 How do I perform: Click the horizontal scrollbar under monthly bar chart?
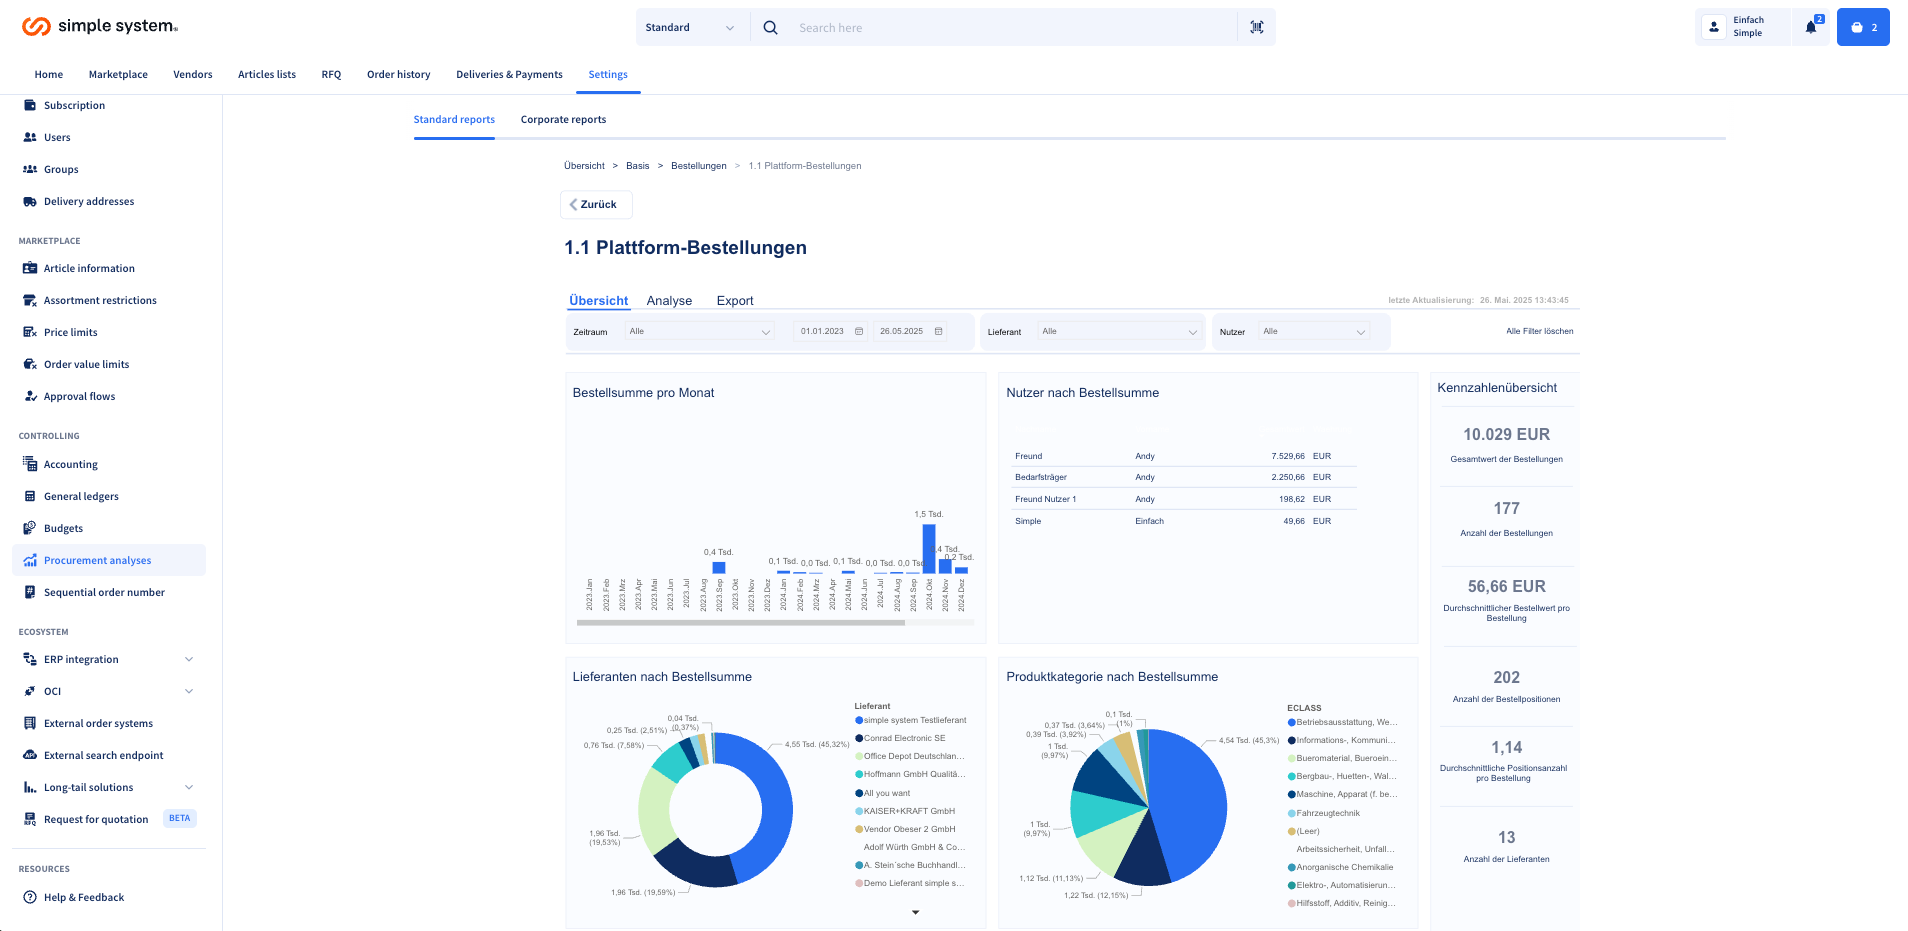pos(741,623)
